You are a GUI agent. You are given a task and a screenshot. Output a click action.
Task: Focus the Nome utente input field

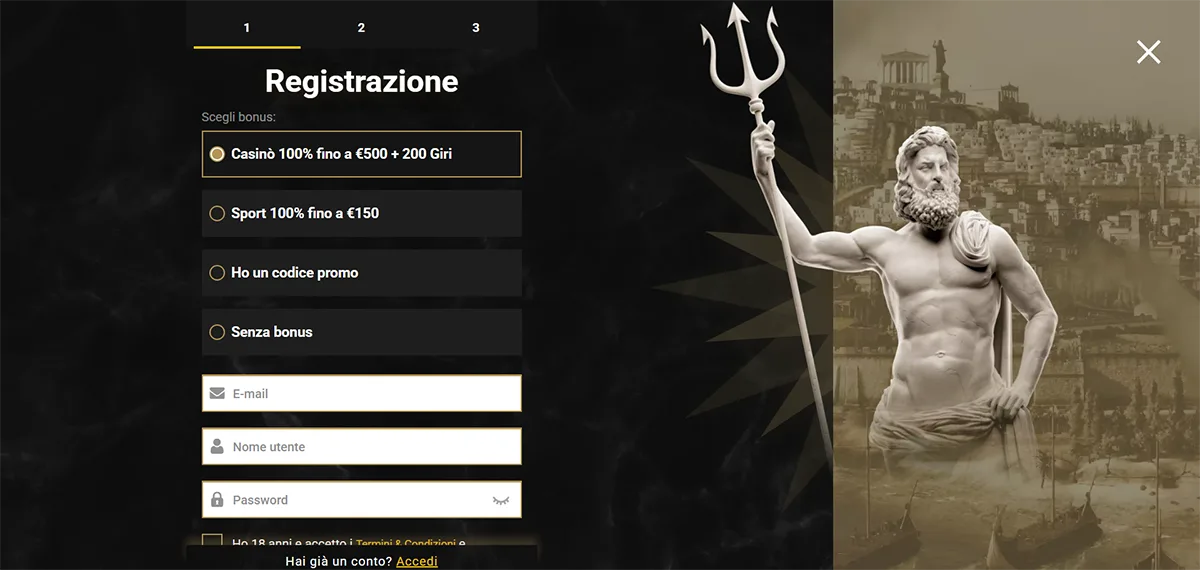tap(361, 447)
